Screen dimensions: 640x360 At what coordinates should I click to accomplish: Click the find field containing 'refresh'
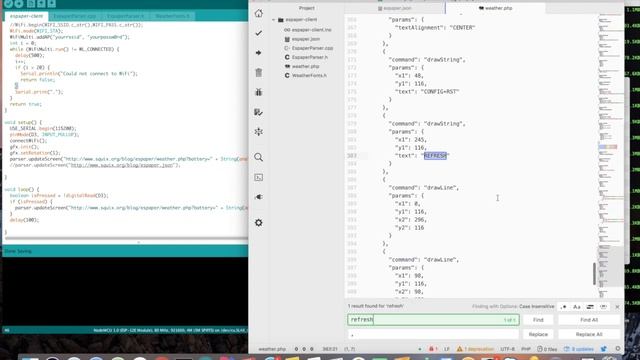coord(433,320)
